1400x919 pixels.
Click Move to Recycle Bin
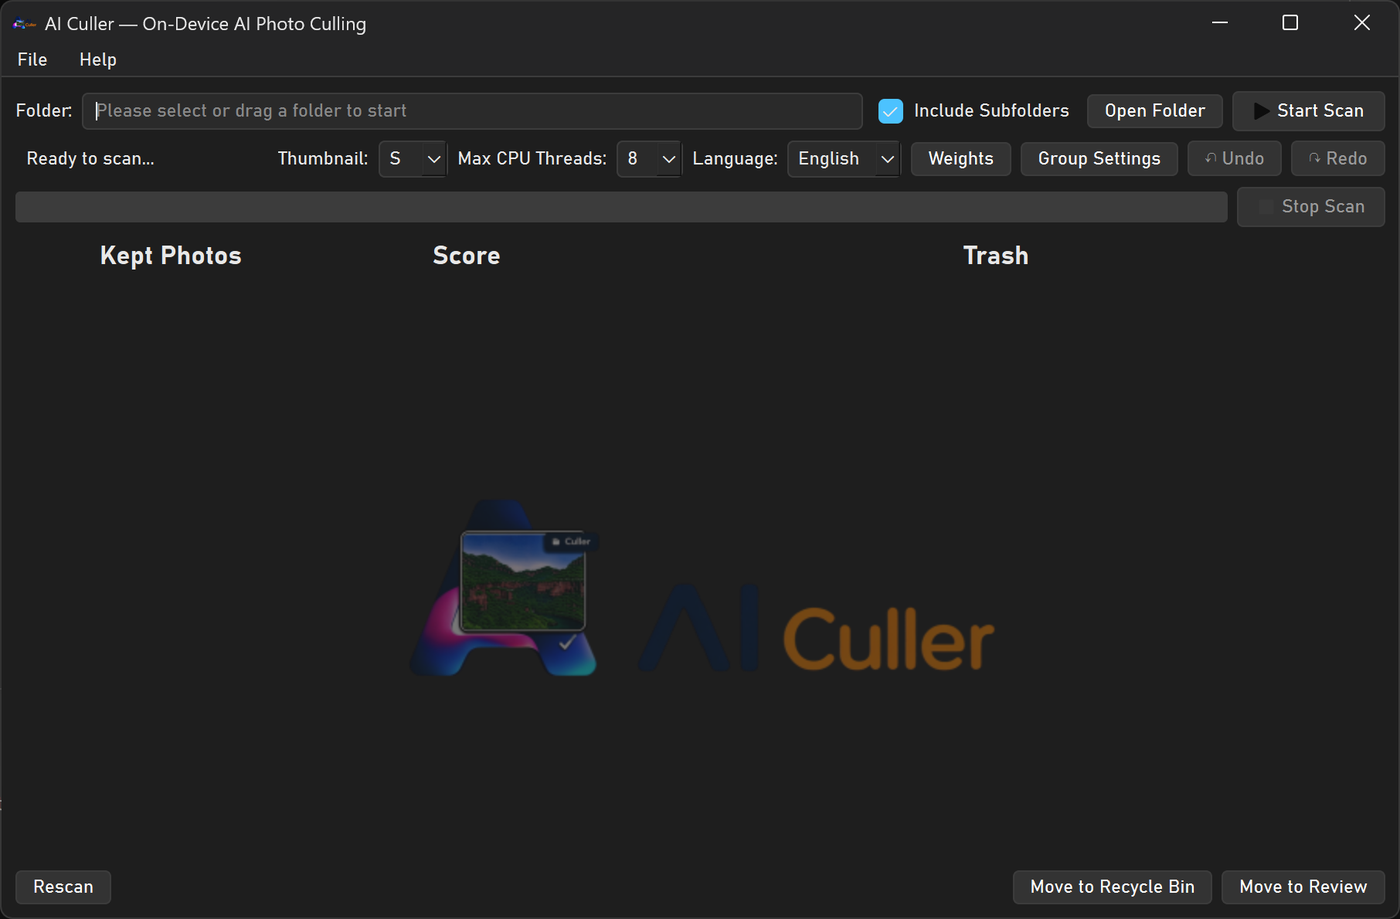coord(1112,887)
